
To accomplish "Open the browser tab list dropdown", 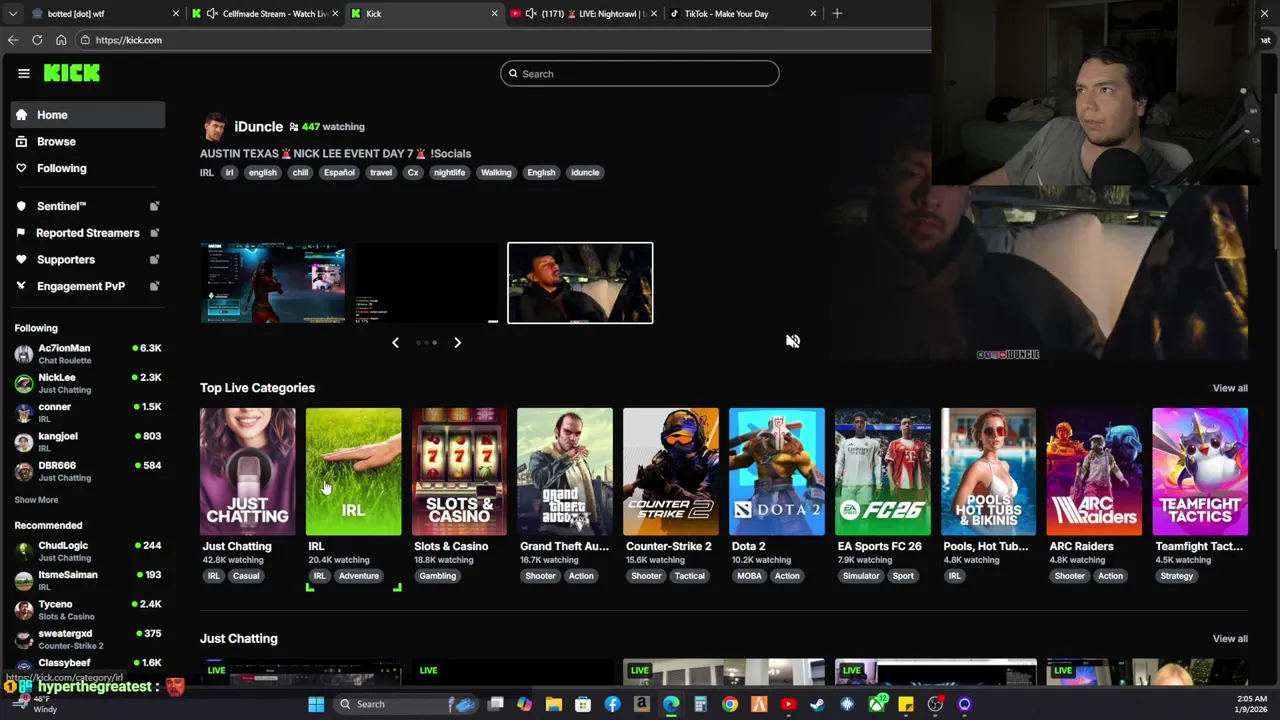I will (13, 14).
